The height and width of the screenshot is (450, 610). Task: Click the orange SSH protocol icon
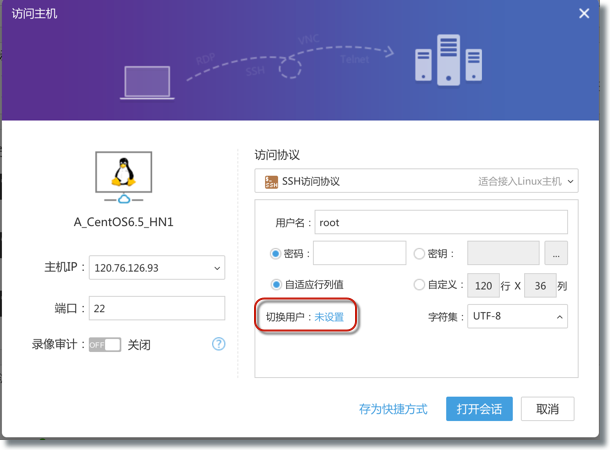271,182
